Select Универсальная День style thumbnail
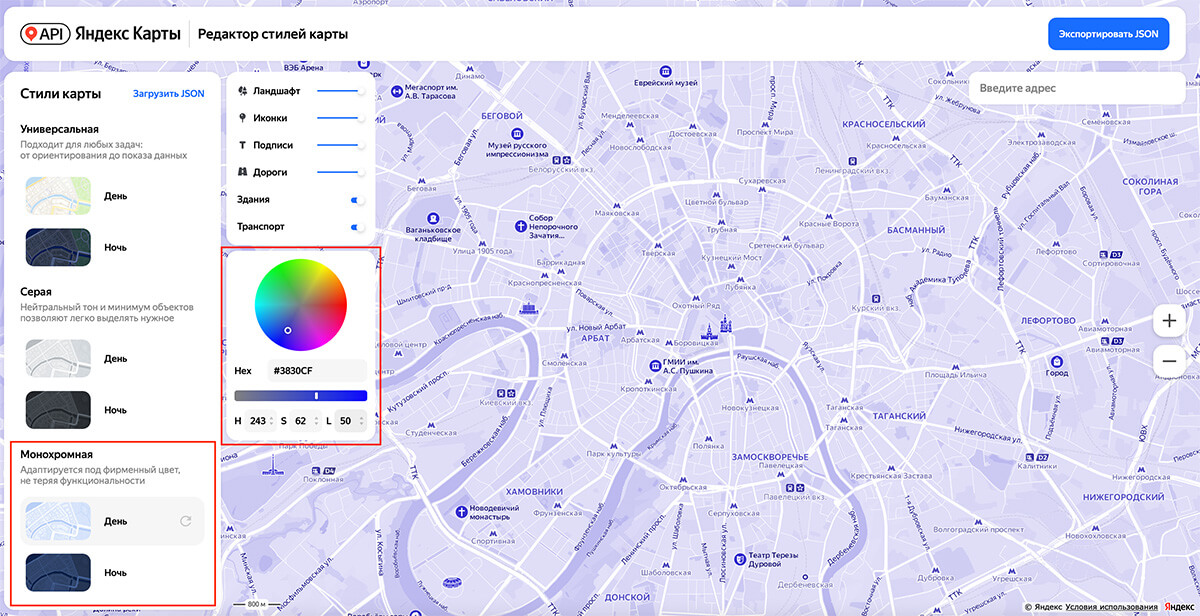Viewport: 1200px width, 616px height. pos(58,195)
